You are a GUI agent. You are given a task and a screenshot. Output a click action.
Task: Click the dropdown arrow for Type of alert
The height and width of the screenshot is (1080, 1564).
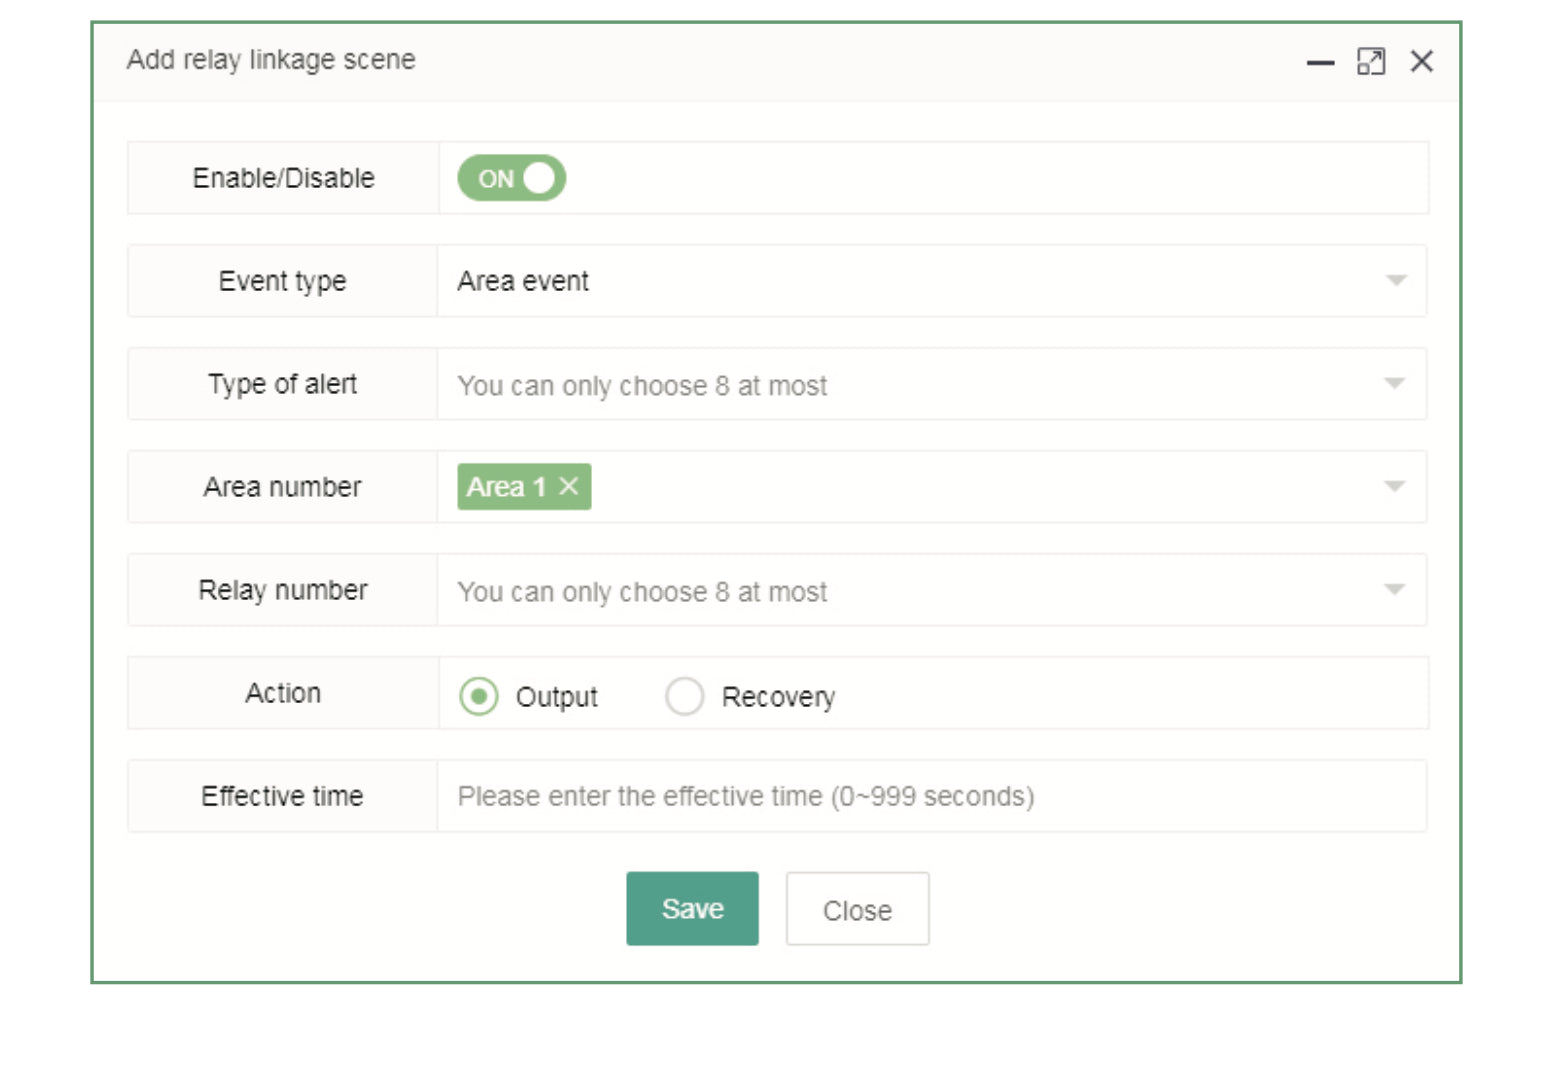tap(1396, 384)
